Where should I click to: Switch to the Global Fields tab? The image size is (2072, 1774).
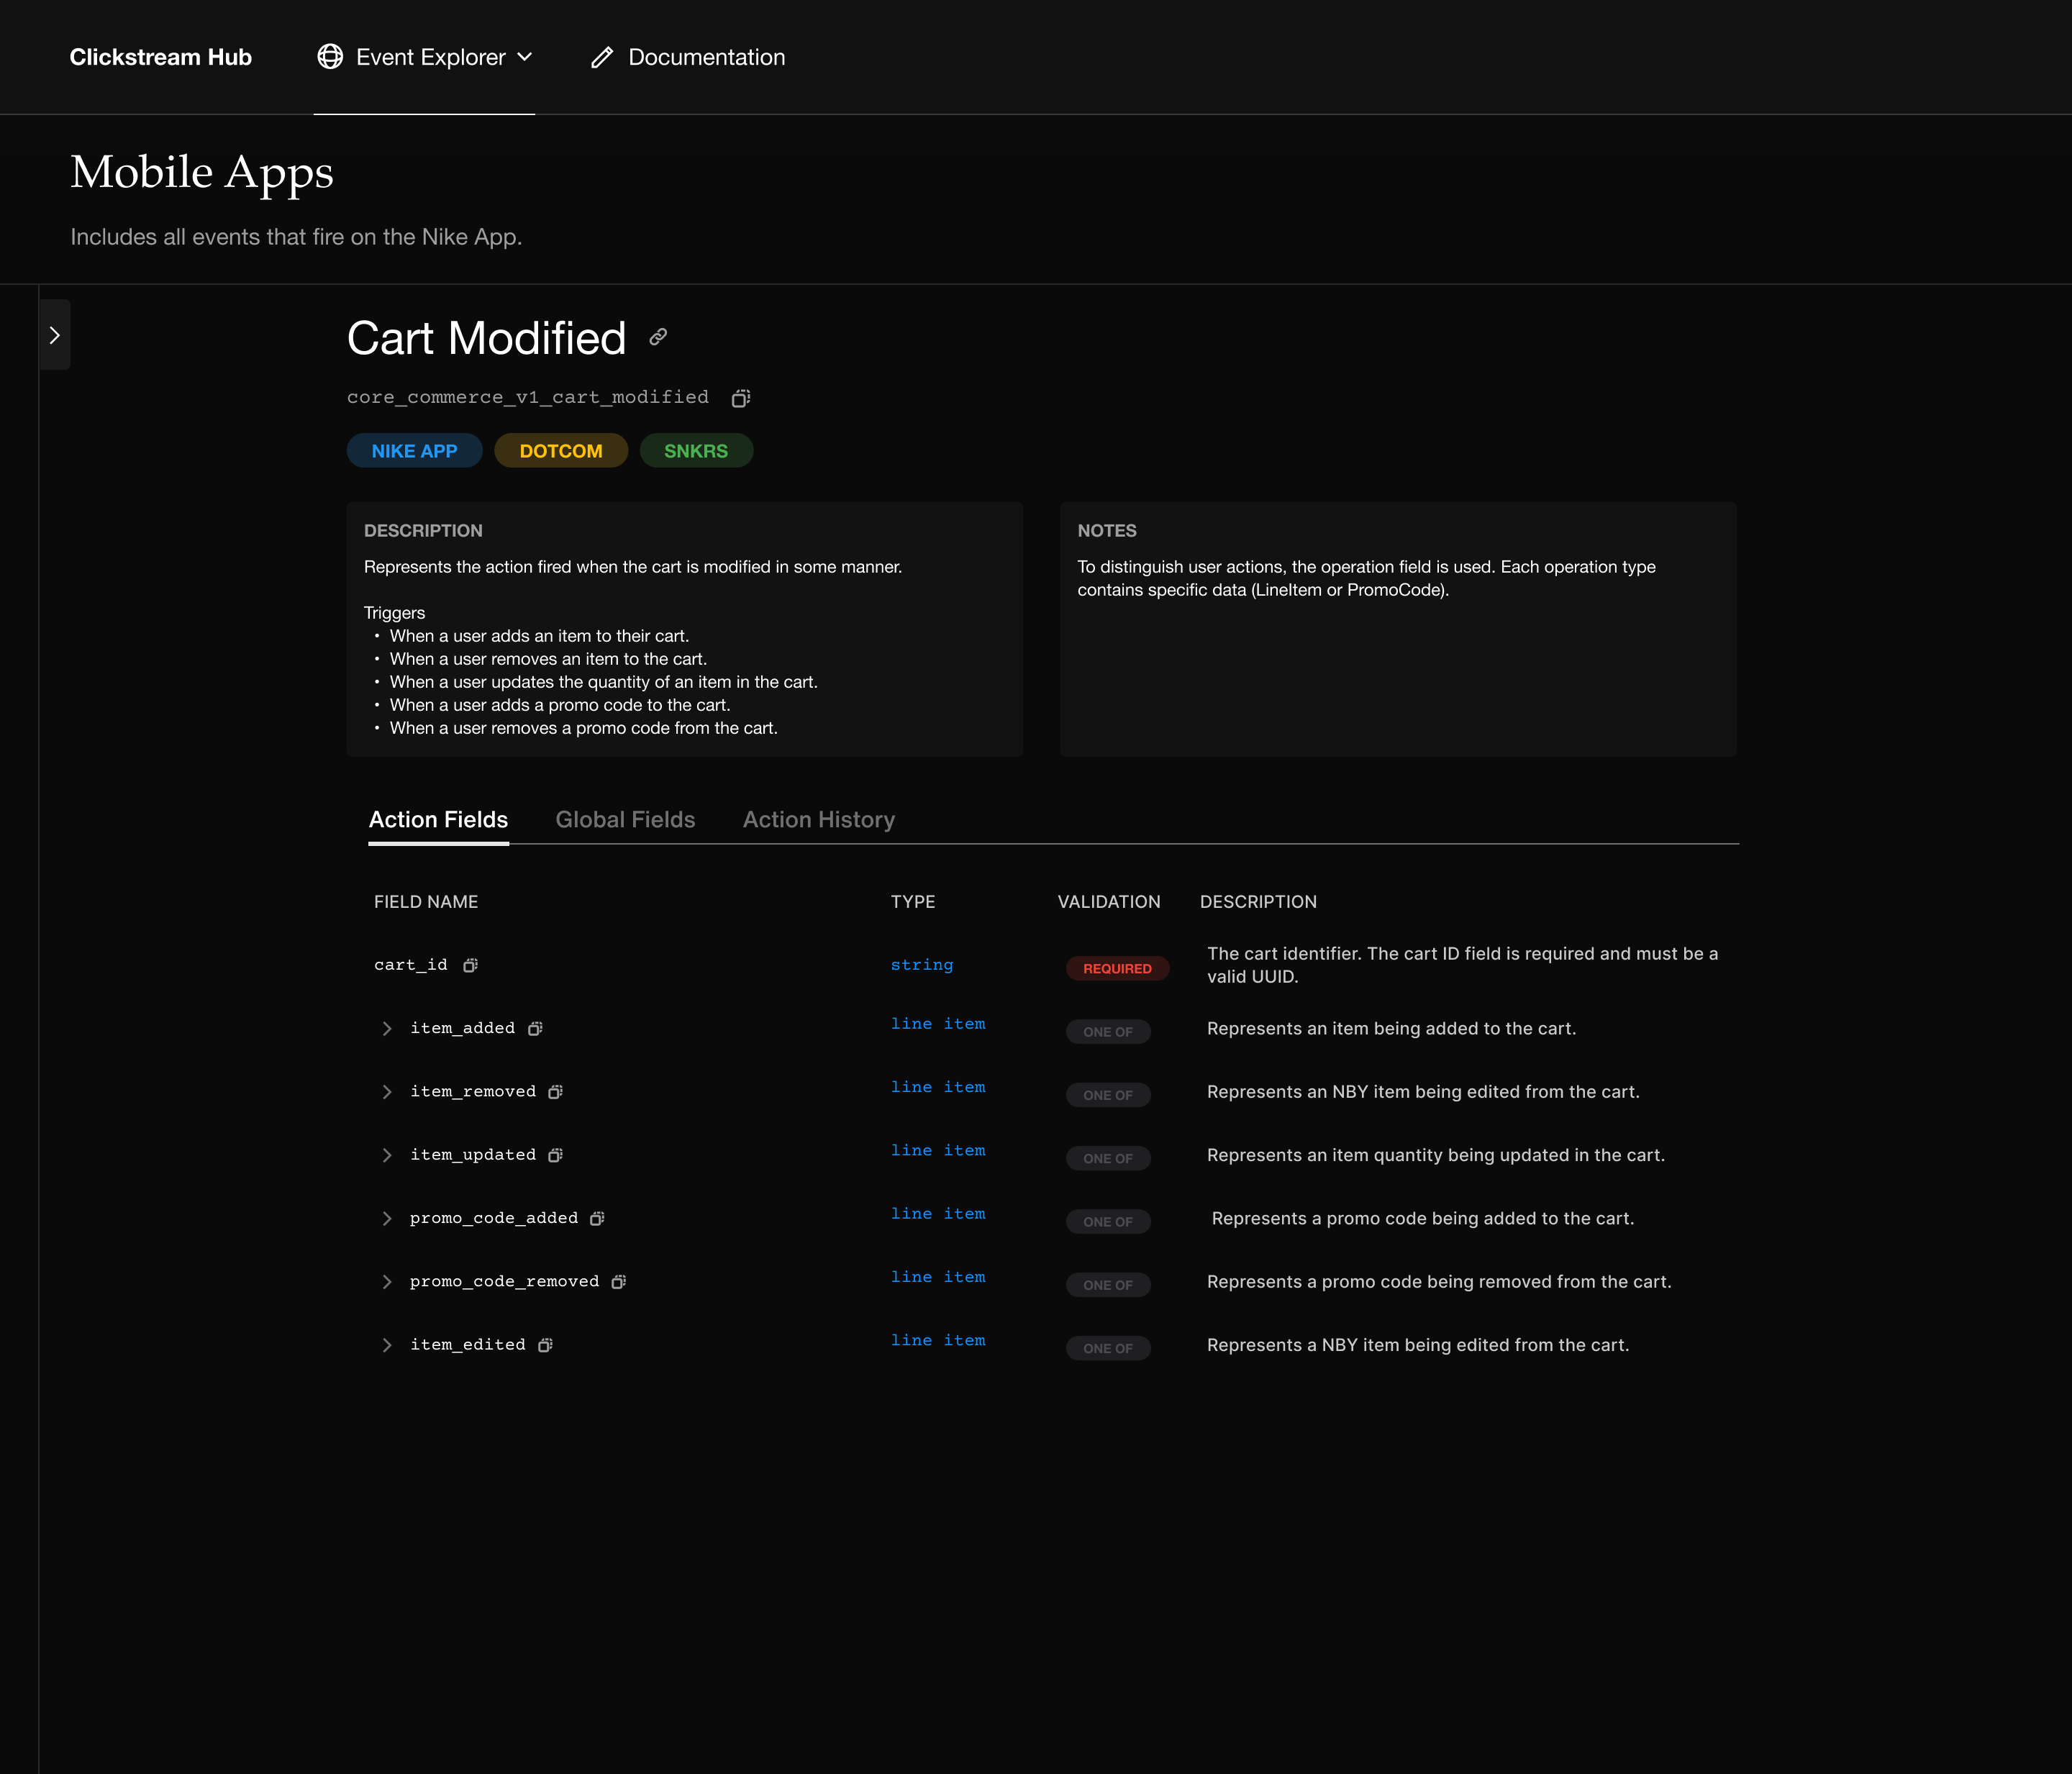(625, 819)
